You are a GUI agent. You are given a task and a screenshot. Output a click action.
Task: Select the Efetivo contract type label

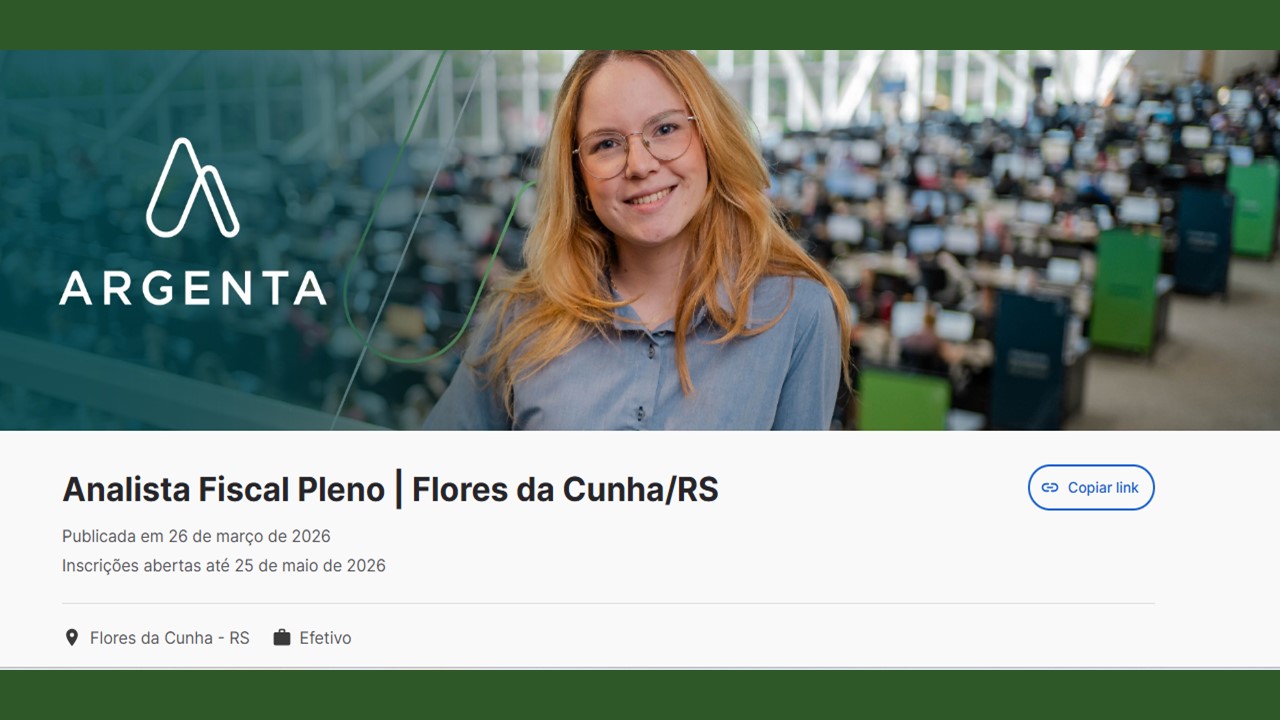[x=325, y=638]
